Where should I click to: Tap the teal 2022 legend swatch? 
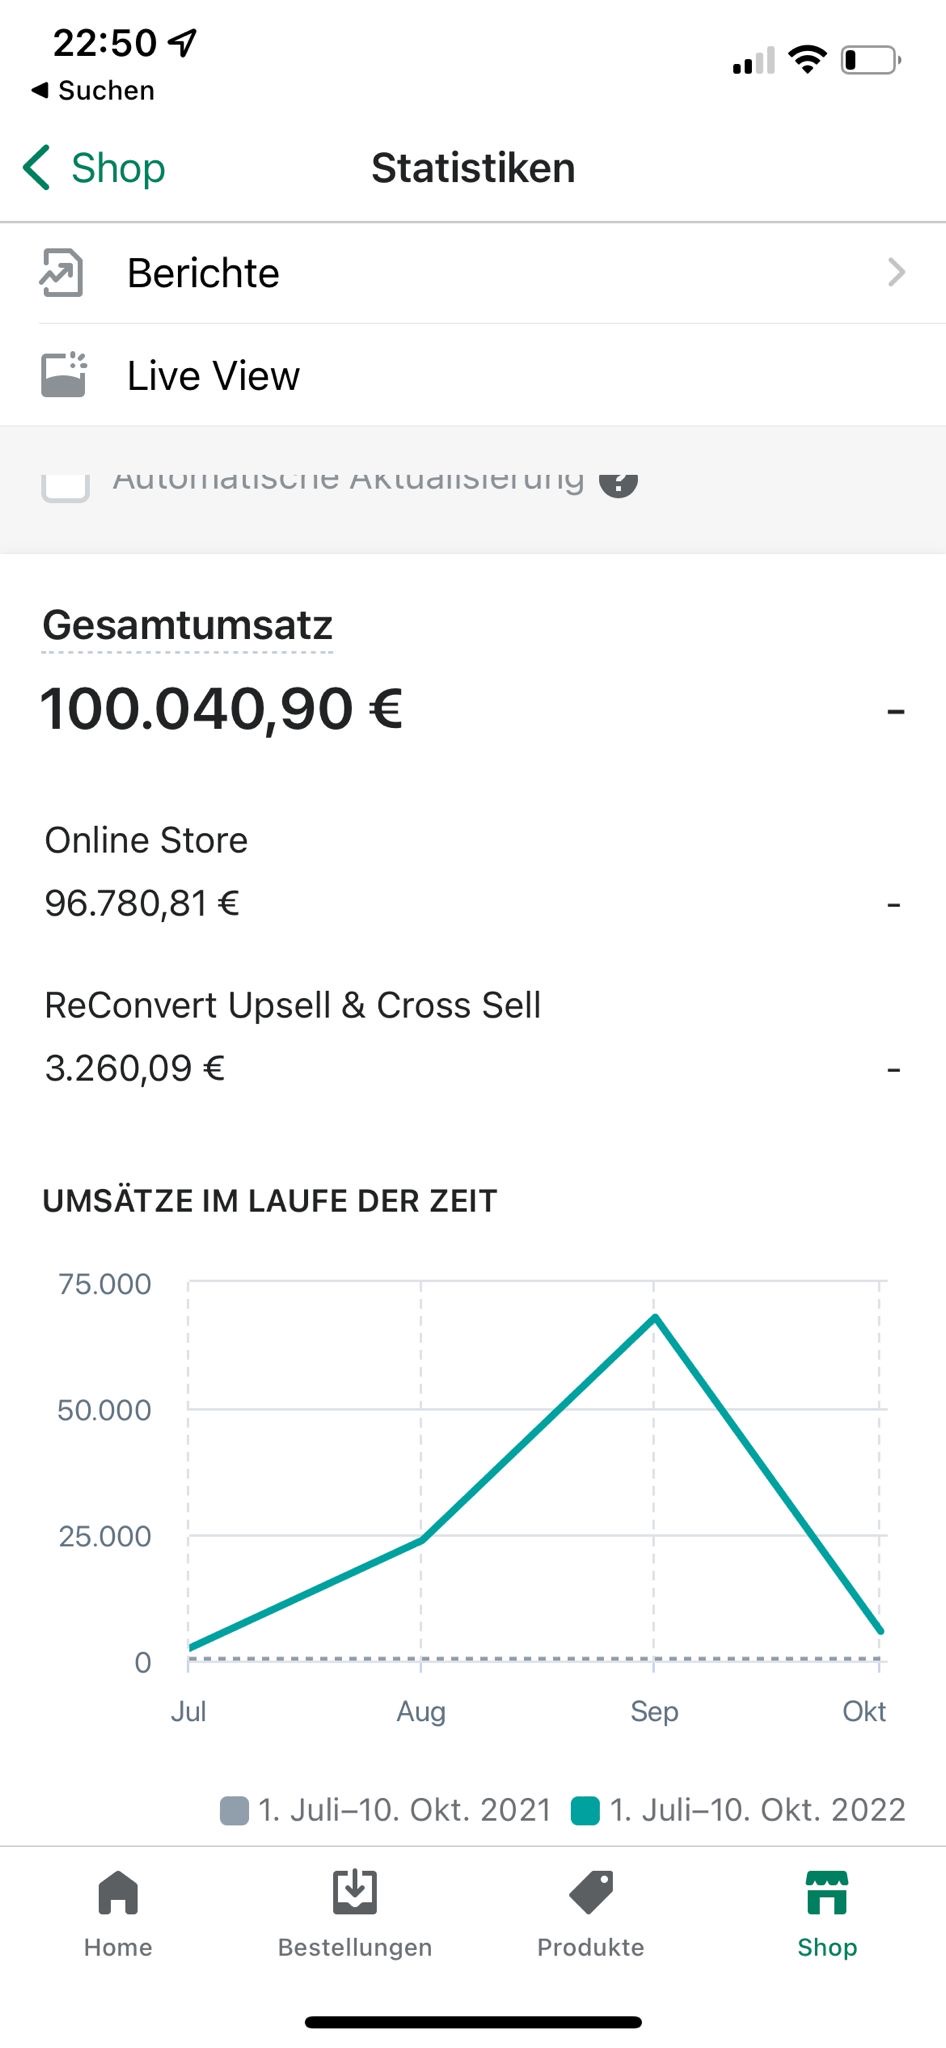point(585,1811)
